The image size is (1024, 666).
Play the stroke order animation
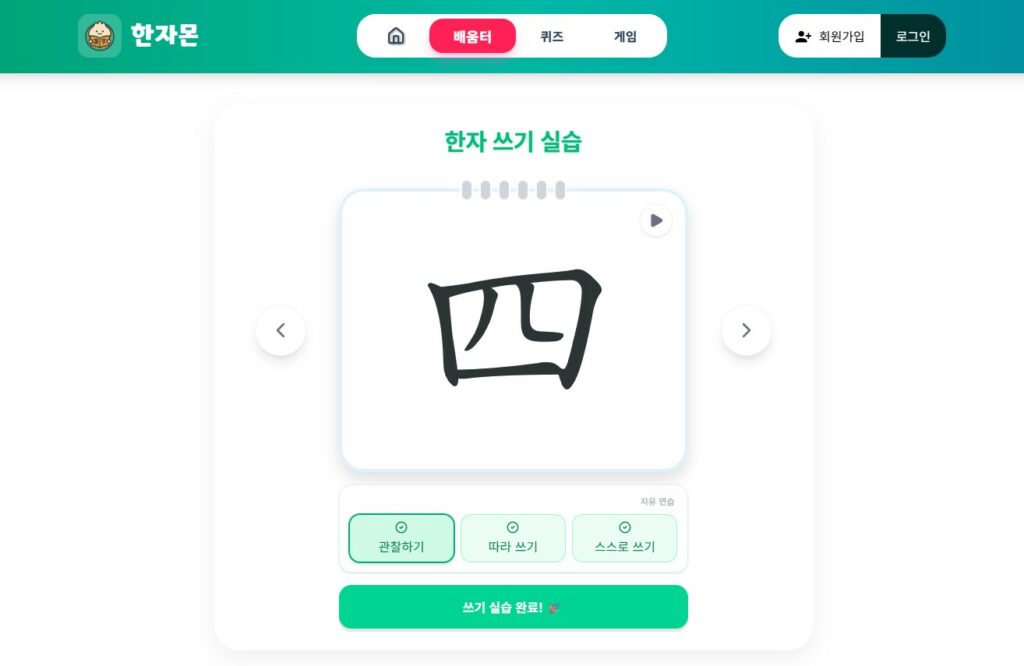[656, 221]
